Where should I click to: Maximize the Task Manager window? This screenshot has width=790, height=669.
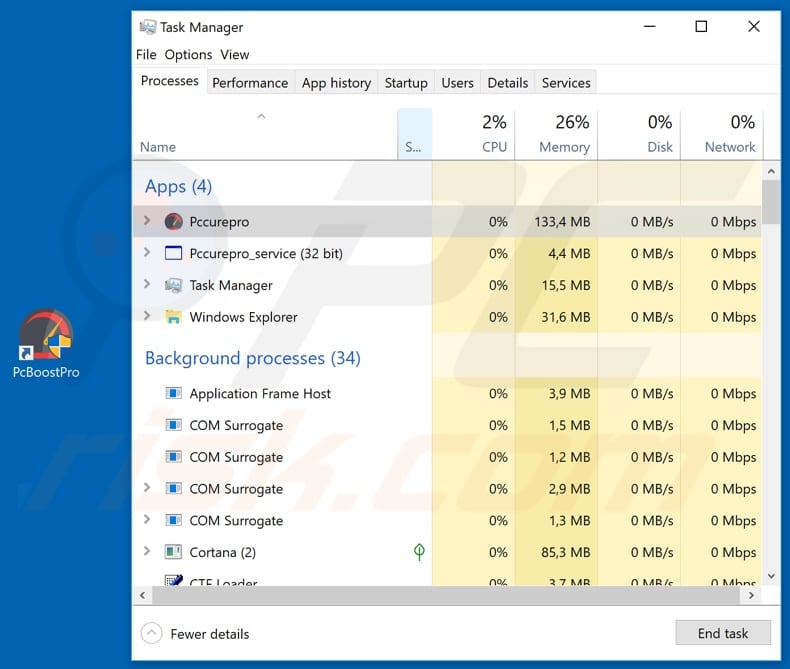pyautogui.click(x=701, y=26)
